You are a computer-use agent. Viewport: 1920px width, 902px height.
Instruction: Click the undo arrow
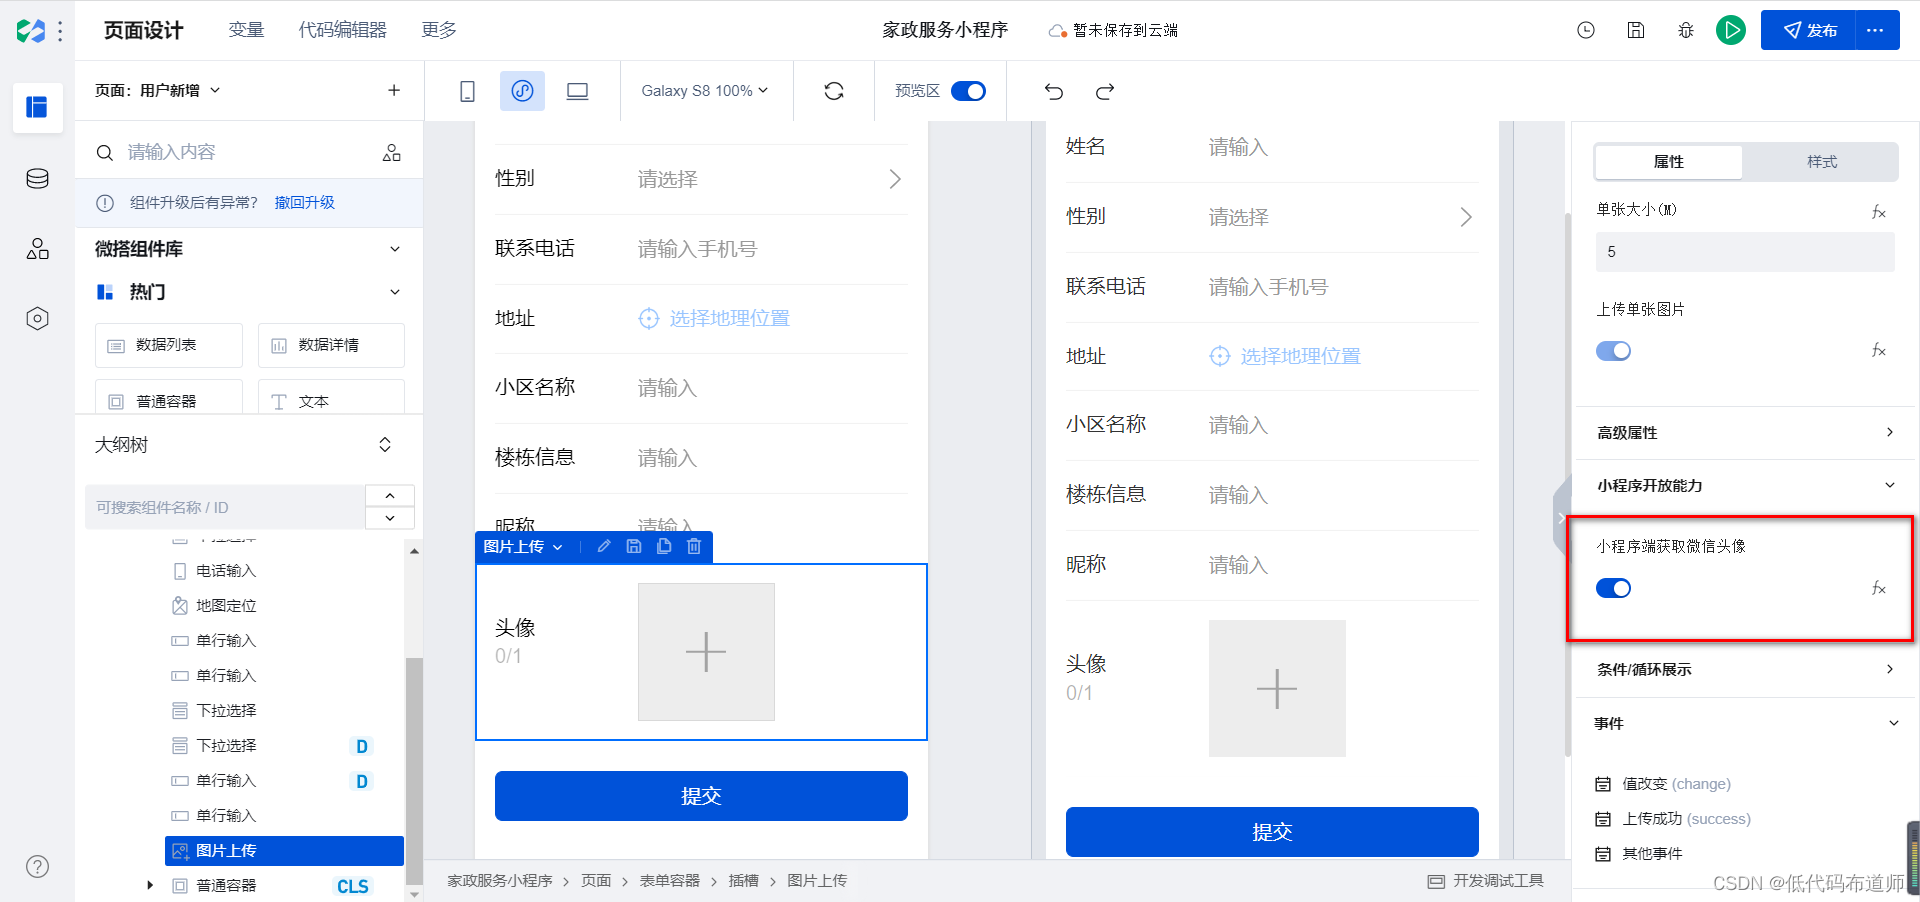pyautogui.click(x=1054, y=91)
